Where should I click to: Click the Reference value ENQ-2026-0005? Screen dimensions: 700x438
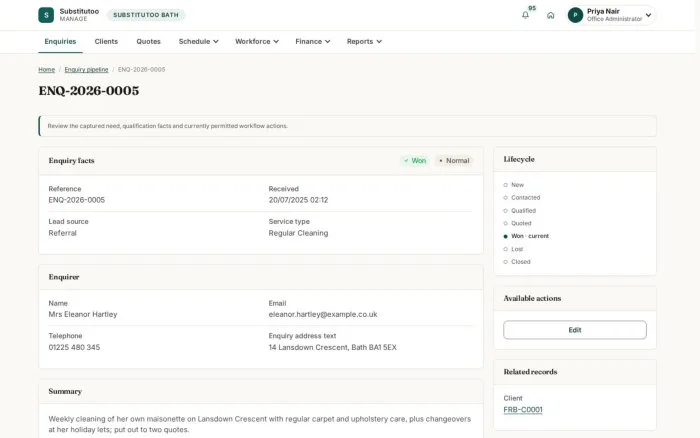76,200
